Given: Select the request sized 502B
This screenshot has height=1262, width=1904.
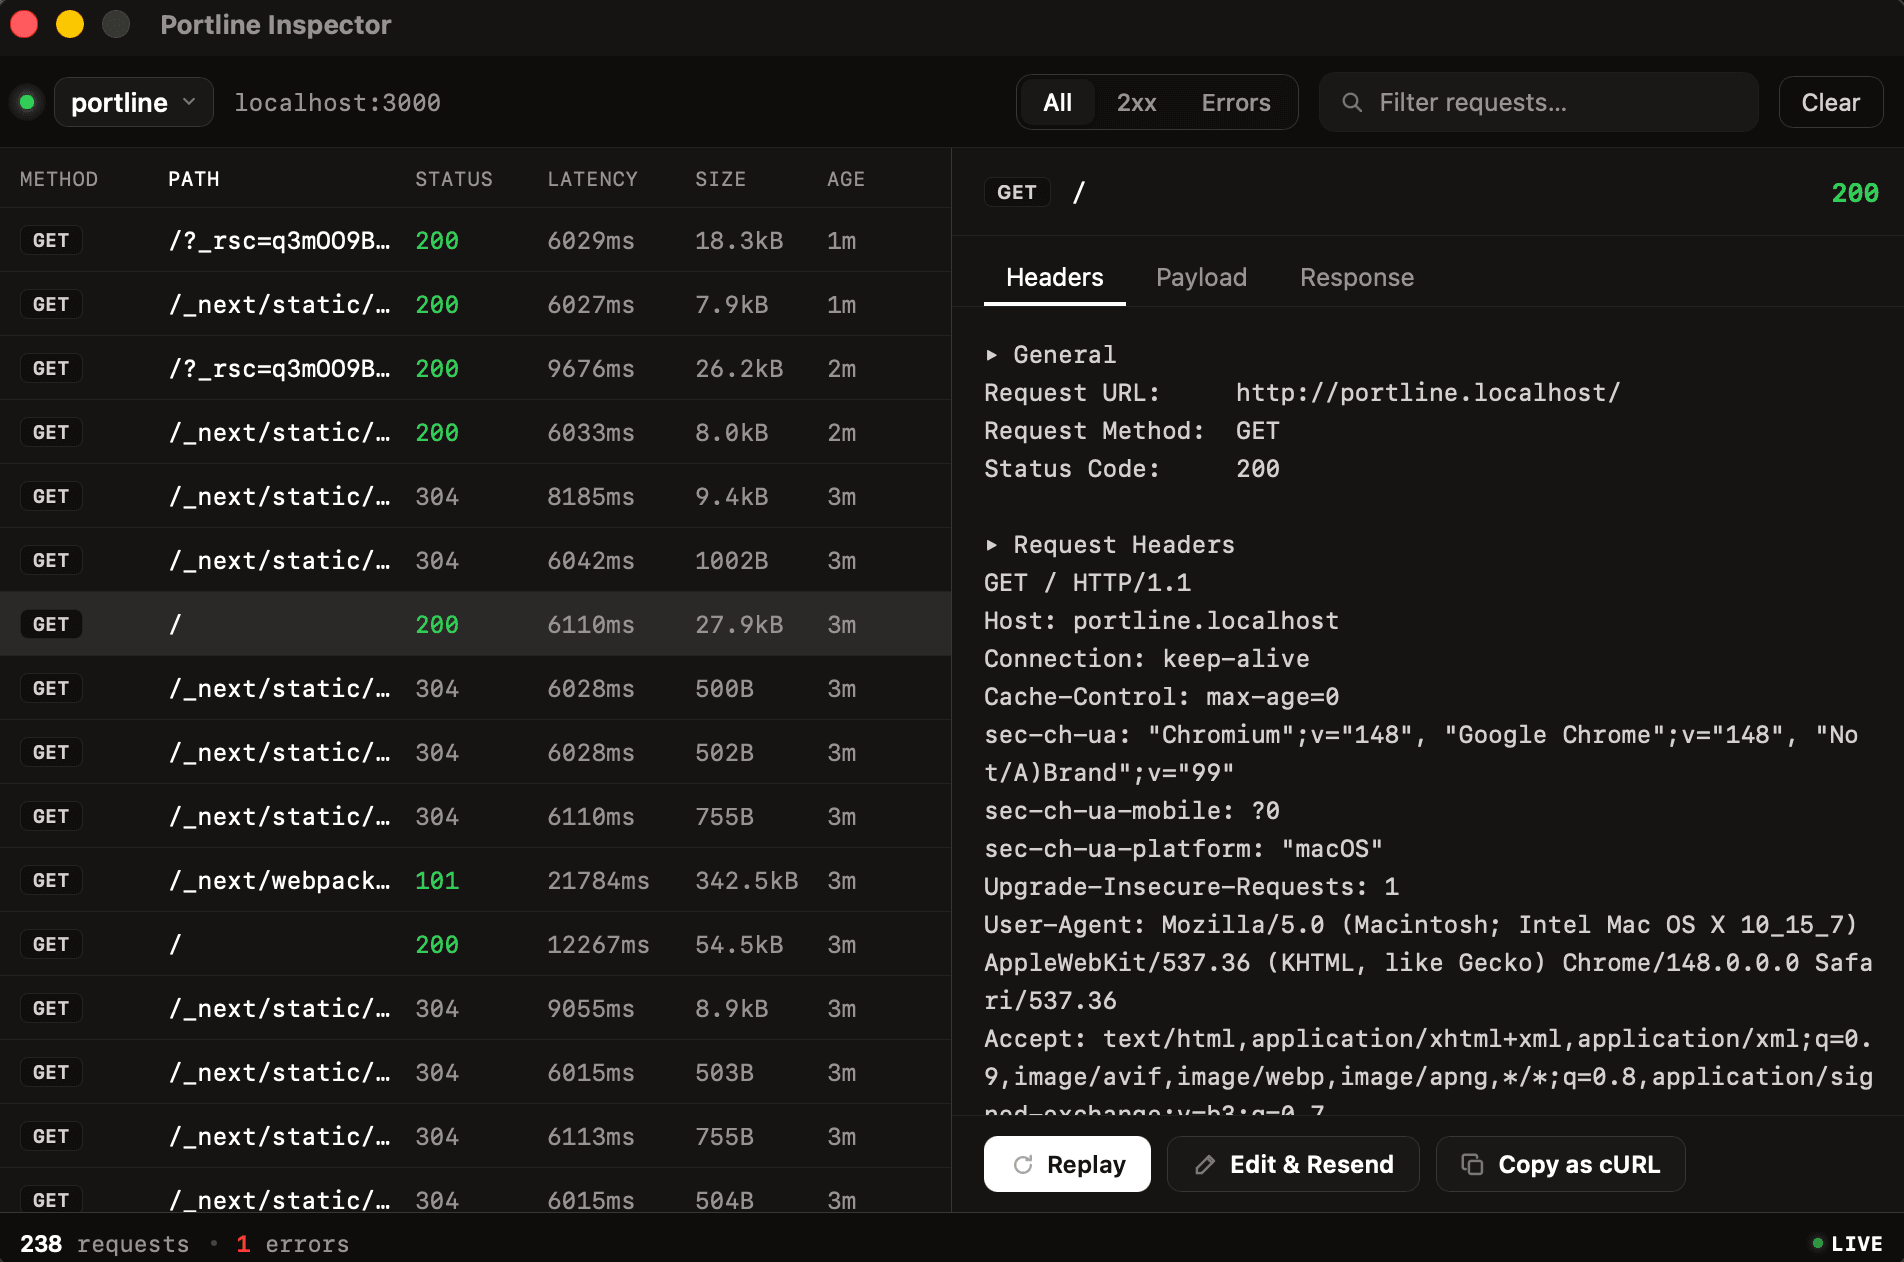Looking at the screenshot, I should tap(475, 752).
